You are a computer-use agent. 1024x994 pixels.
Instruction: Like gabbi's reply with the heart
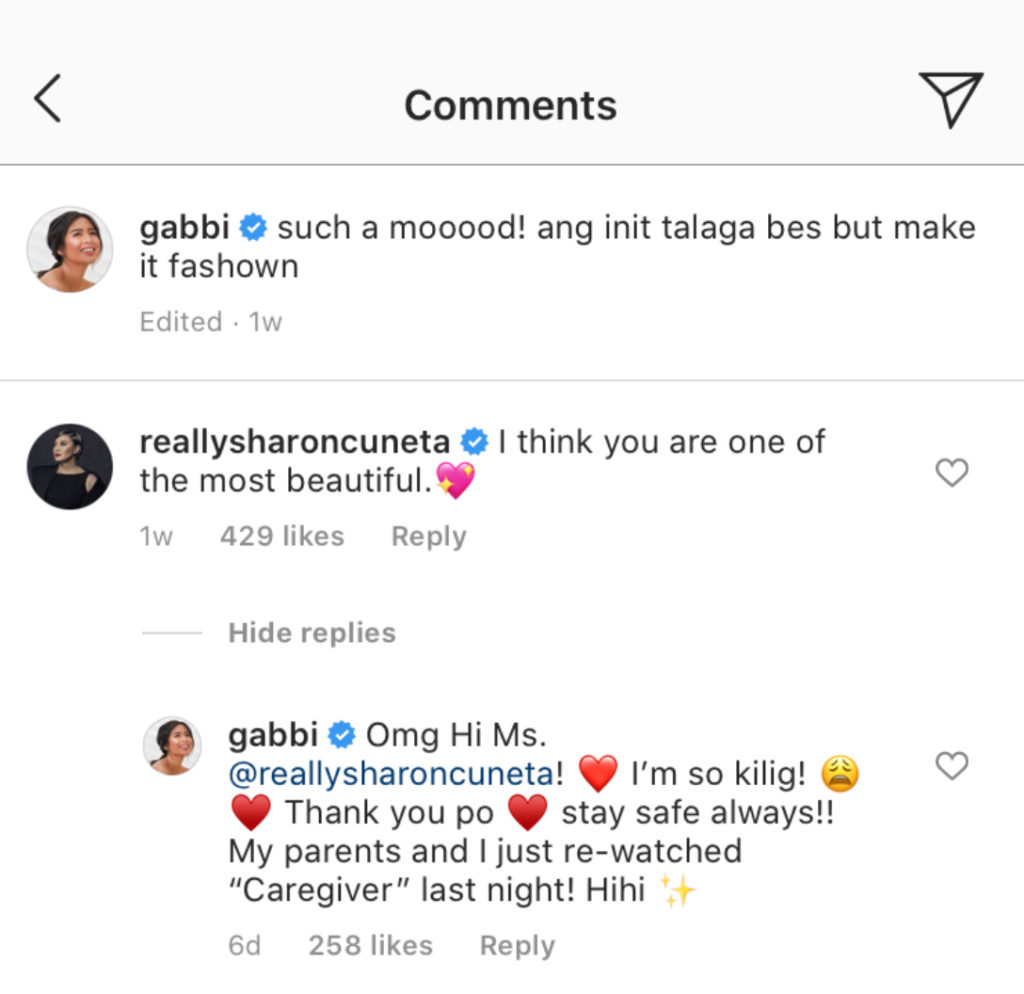click(951, 766)
